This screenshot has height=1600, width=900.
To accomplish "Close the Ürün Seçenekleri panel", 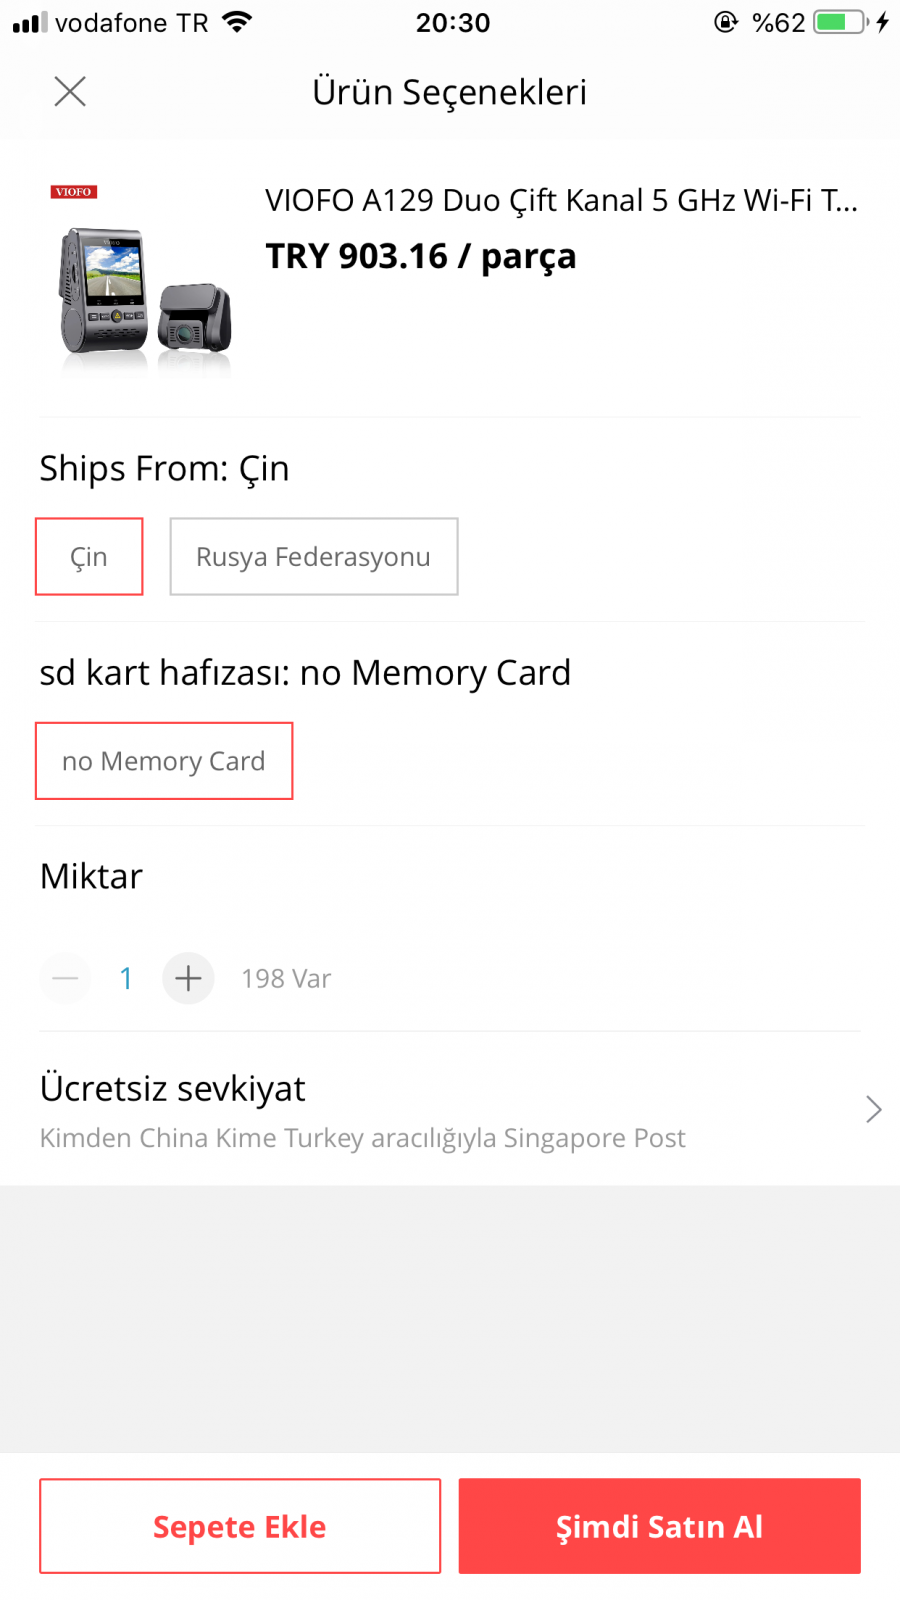I will (x=70, y=92).
